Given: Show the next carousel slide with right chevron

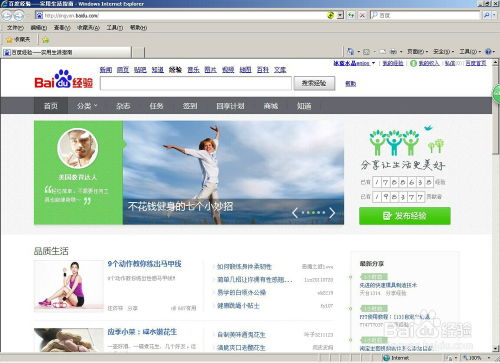Looking at the screenshot, I should 332,213.
